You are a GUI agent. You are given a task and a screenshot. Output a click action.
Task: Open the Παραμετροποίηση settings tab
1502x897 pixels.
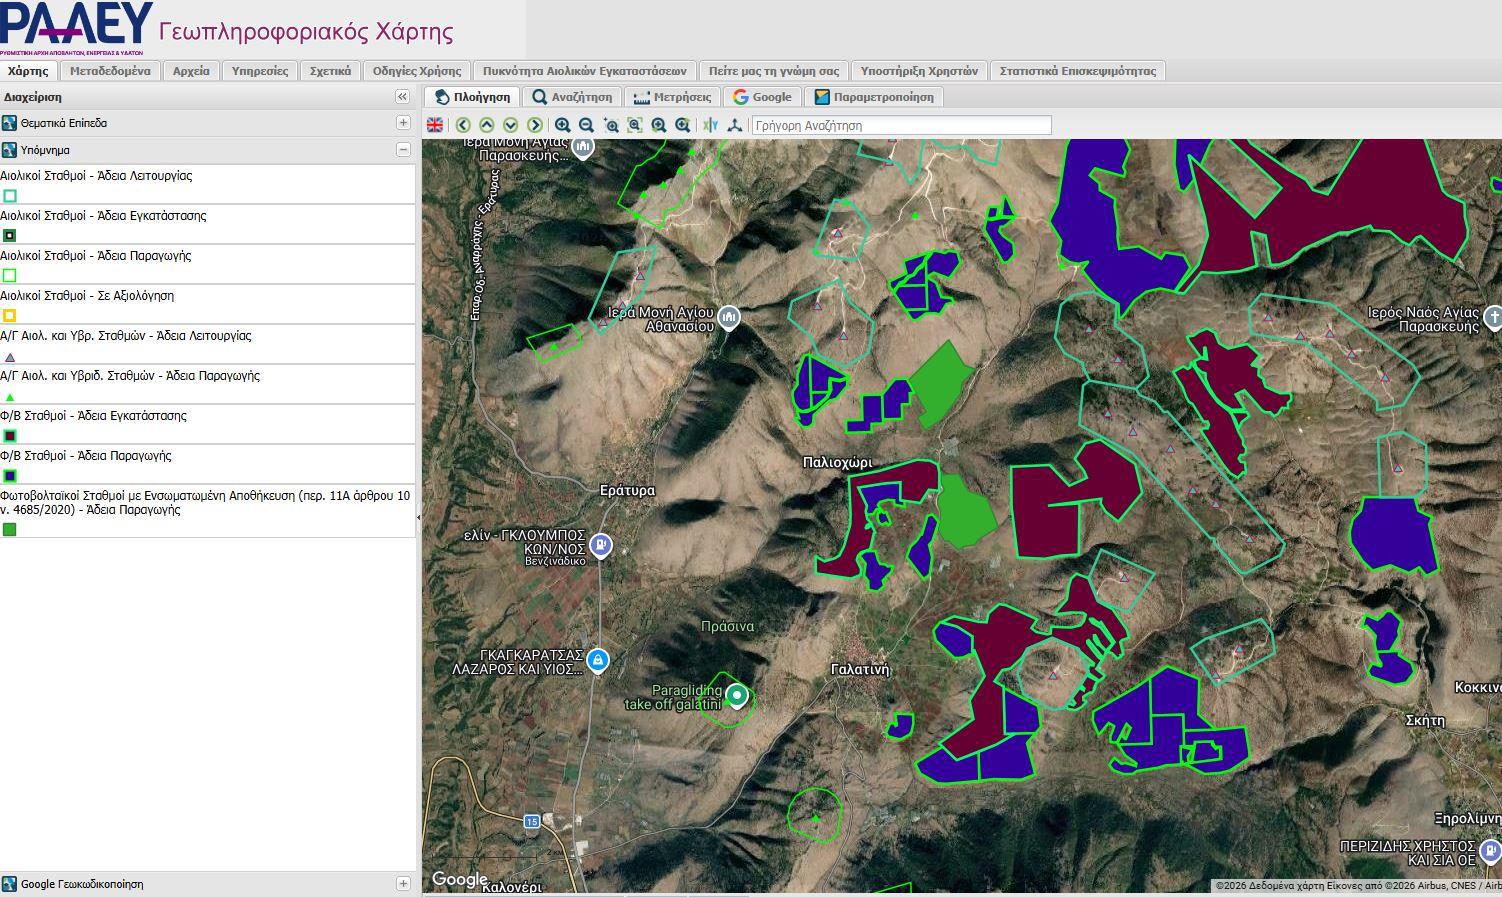point(874,97)
